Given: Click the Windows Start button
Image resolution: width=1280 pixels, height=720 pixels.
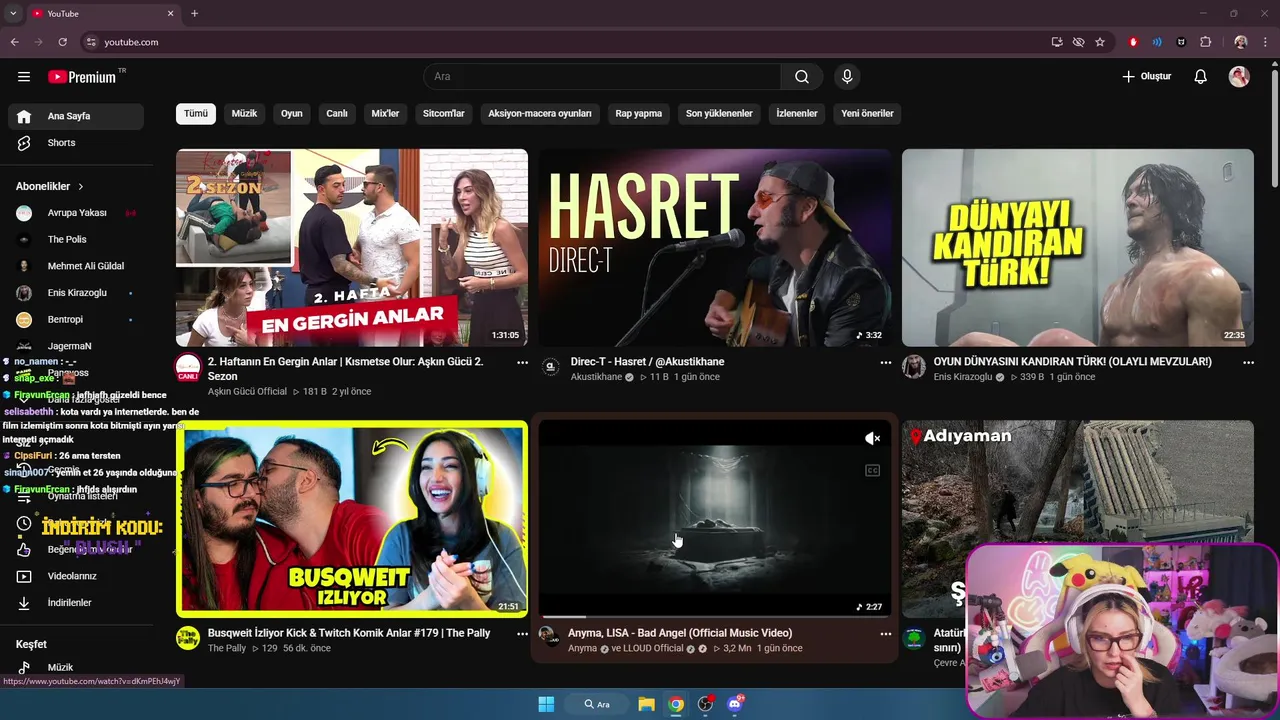Looking at the screenshot, I should [x=546, y=704].
